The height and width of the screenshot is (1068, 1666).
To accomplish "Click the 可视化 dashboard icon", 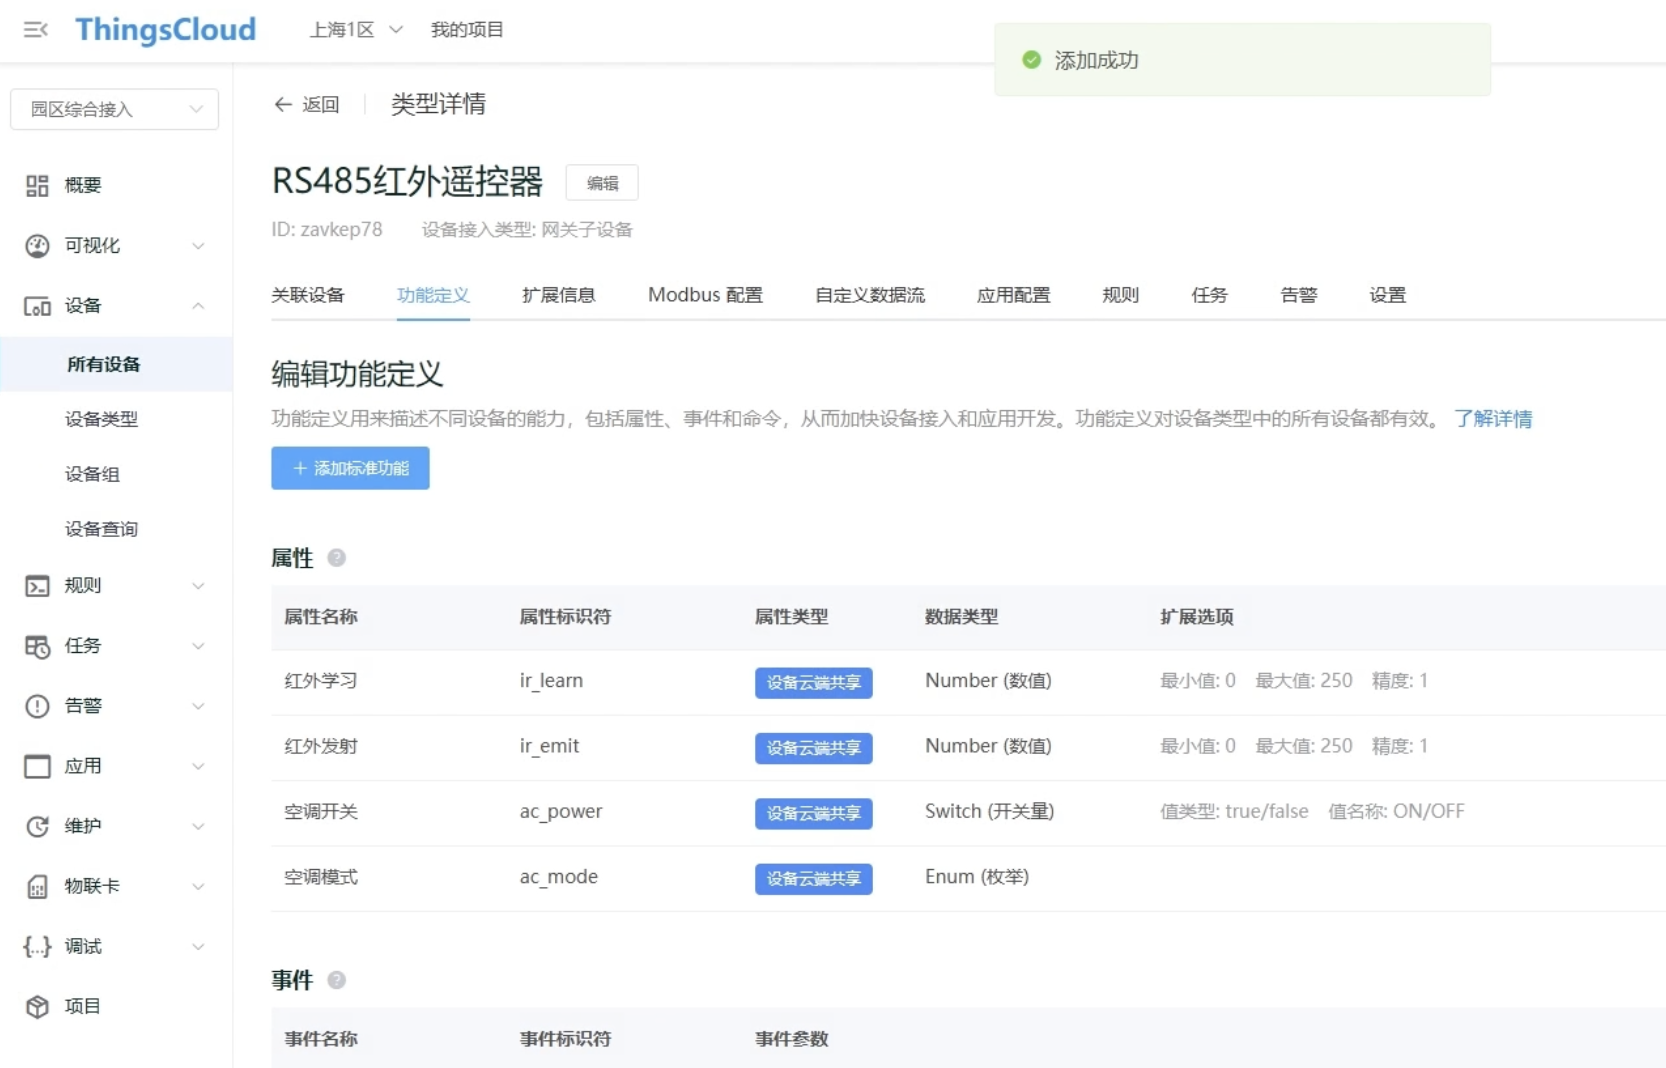I will coord(37,246).
